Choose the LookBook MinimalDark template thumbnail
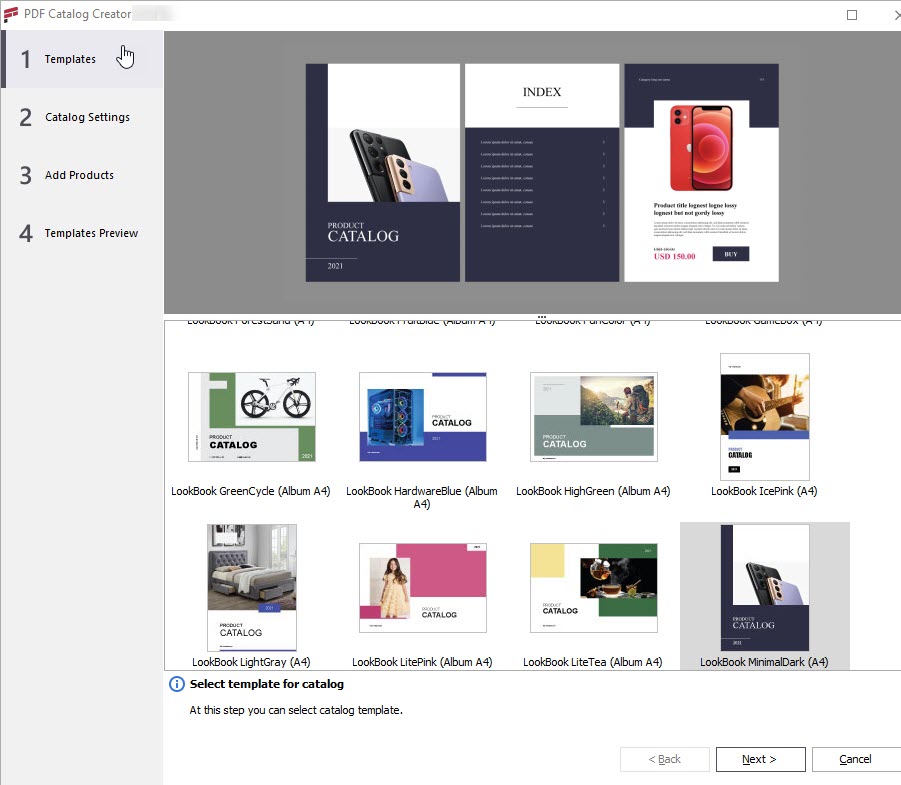901x785 pixels. pyautogui.click(x=765, y=587)
